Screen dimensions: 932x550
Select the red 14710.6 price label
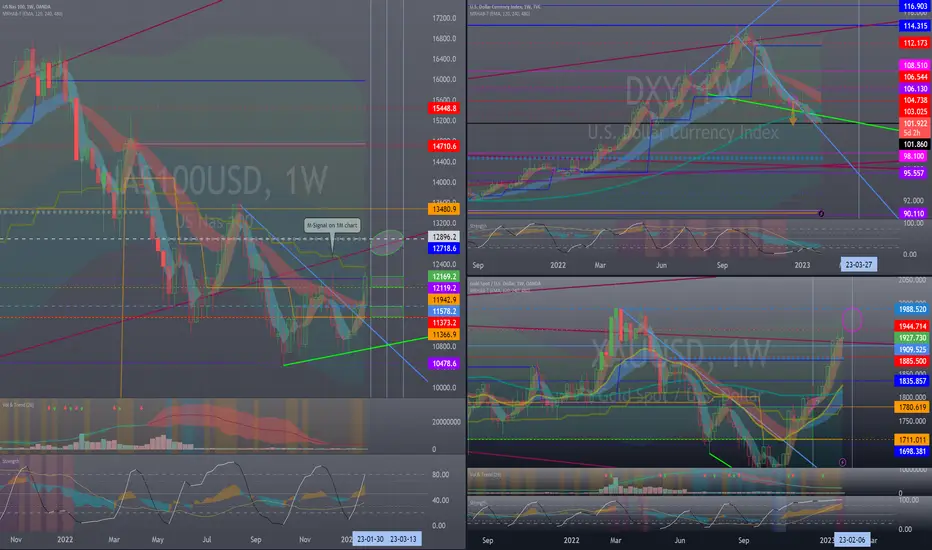444,146
